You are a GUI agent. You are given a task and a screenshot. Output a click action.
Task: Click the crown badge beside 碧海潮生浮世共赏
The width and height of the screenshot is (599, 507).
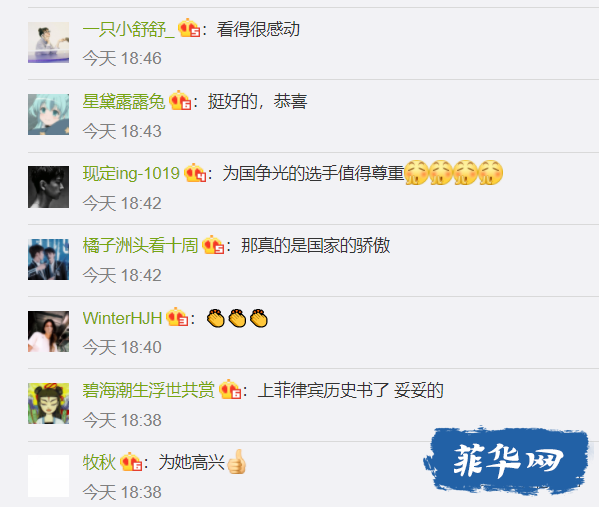[x=230, y=389]
